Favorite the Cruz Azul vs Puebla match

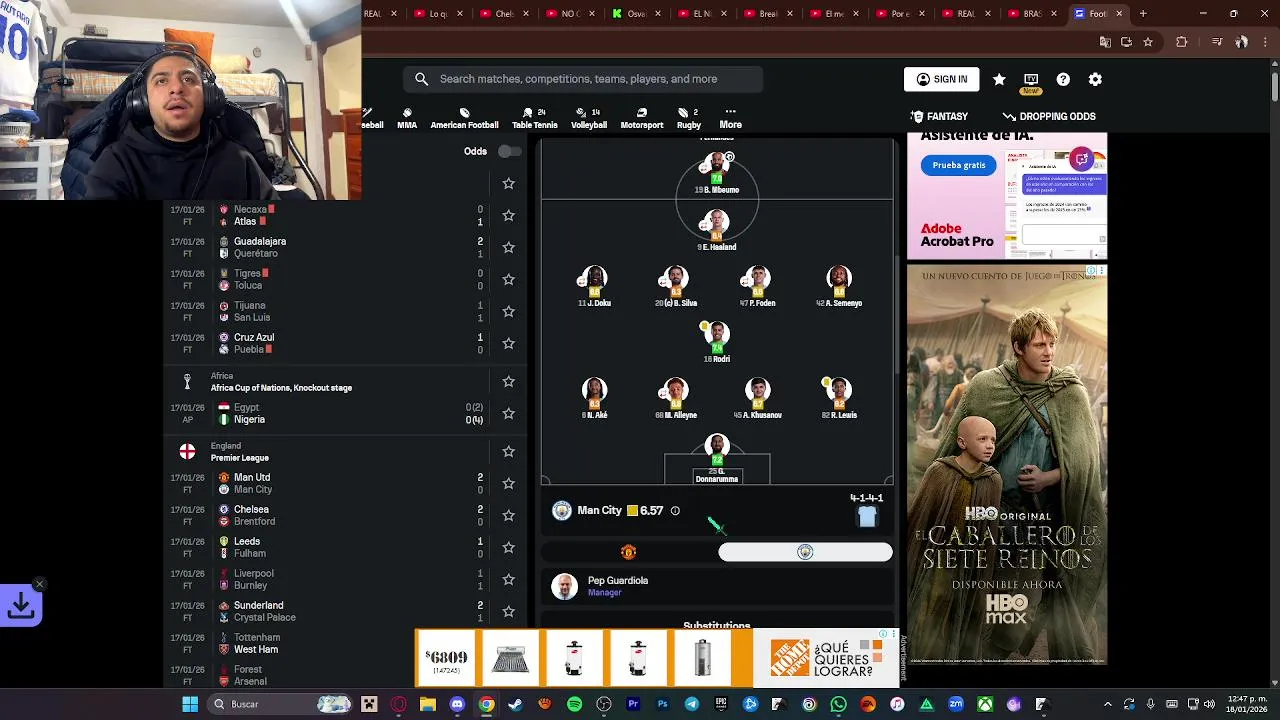(x=508, y=344)
